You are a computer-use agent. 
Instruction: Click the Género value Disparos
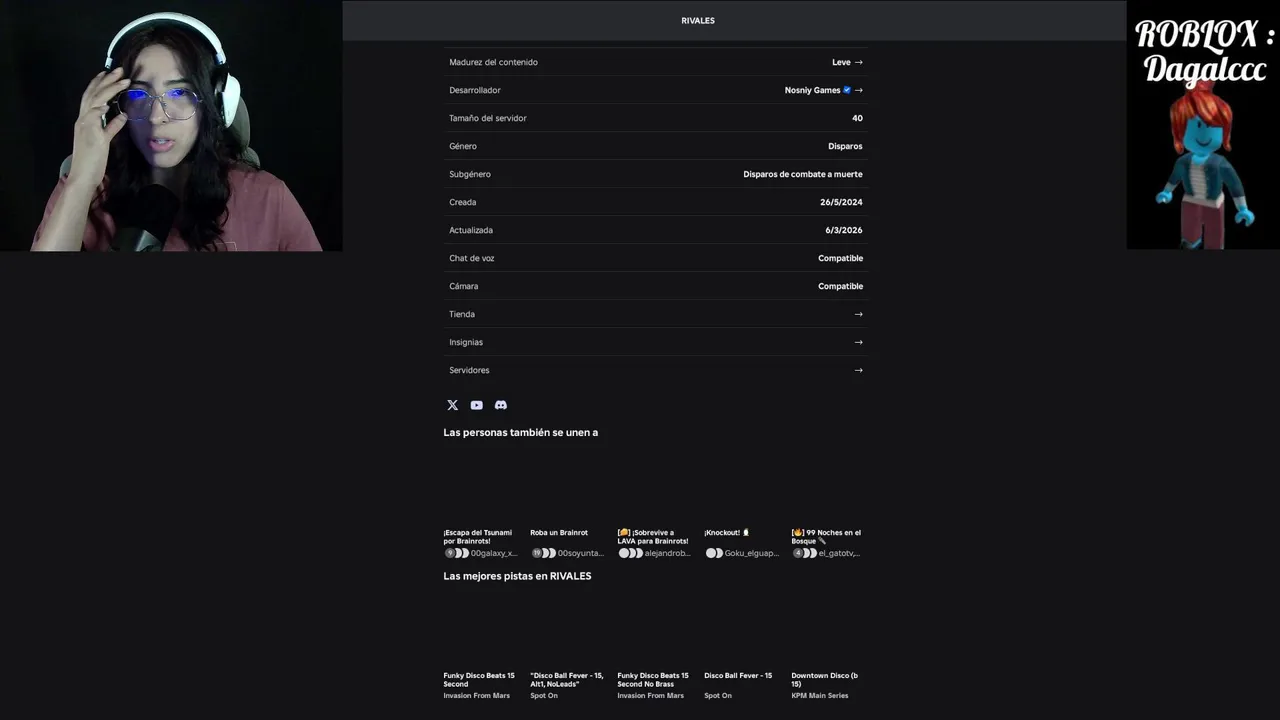(845, 146)
